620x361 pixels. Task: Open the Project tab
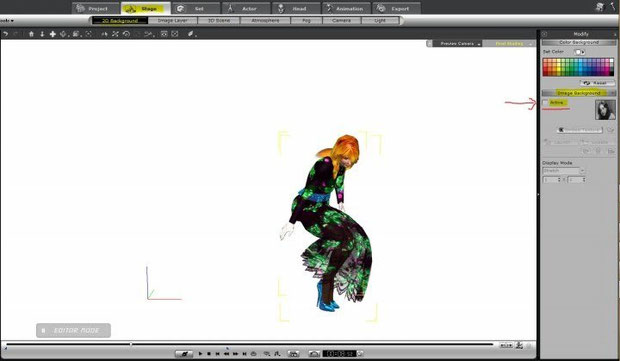[96, 8]
